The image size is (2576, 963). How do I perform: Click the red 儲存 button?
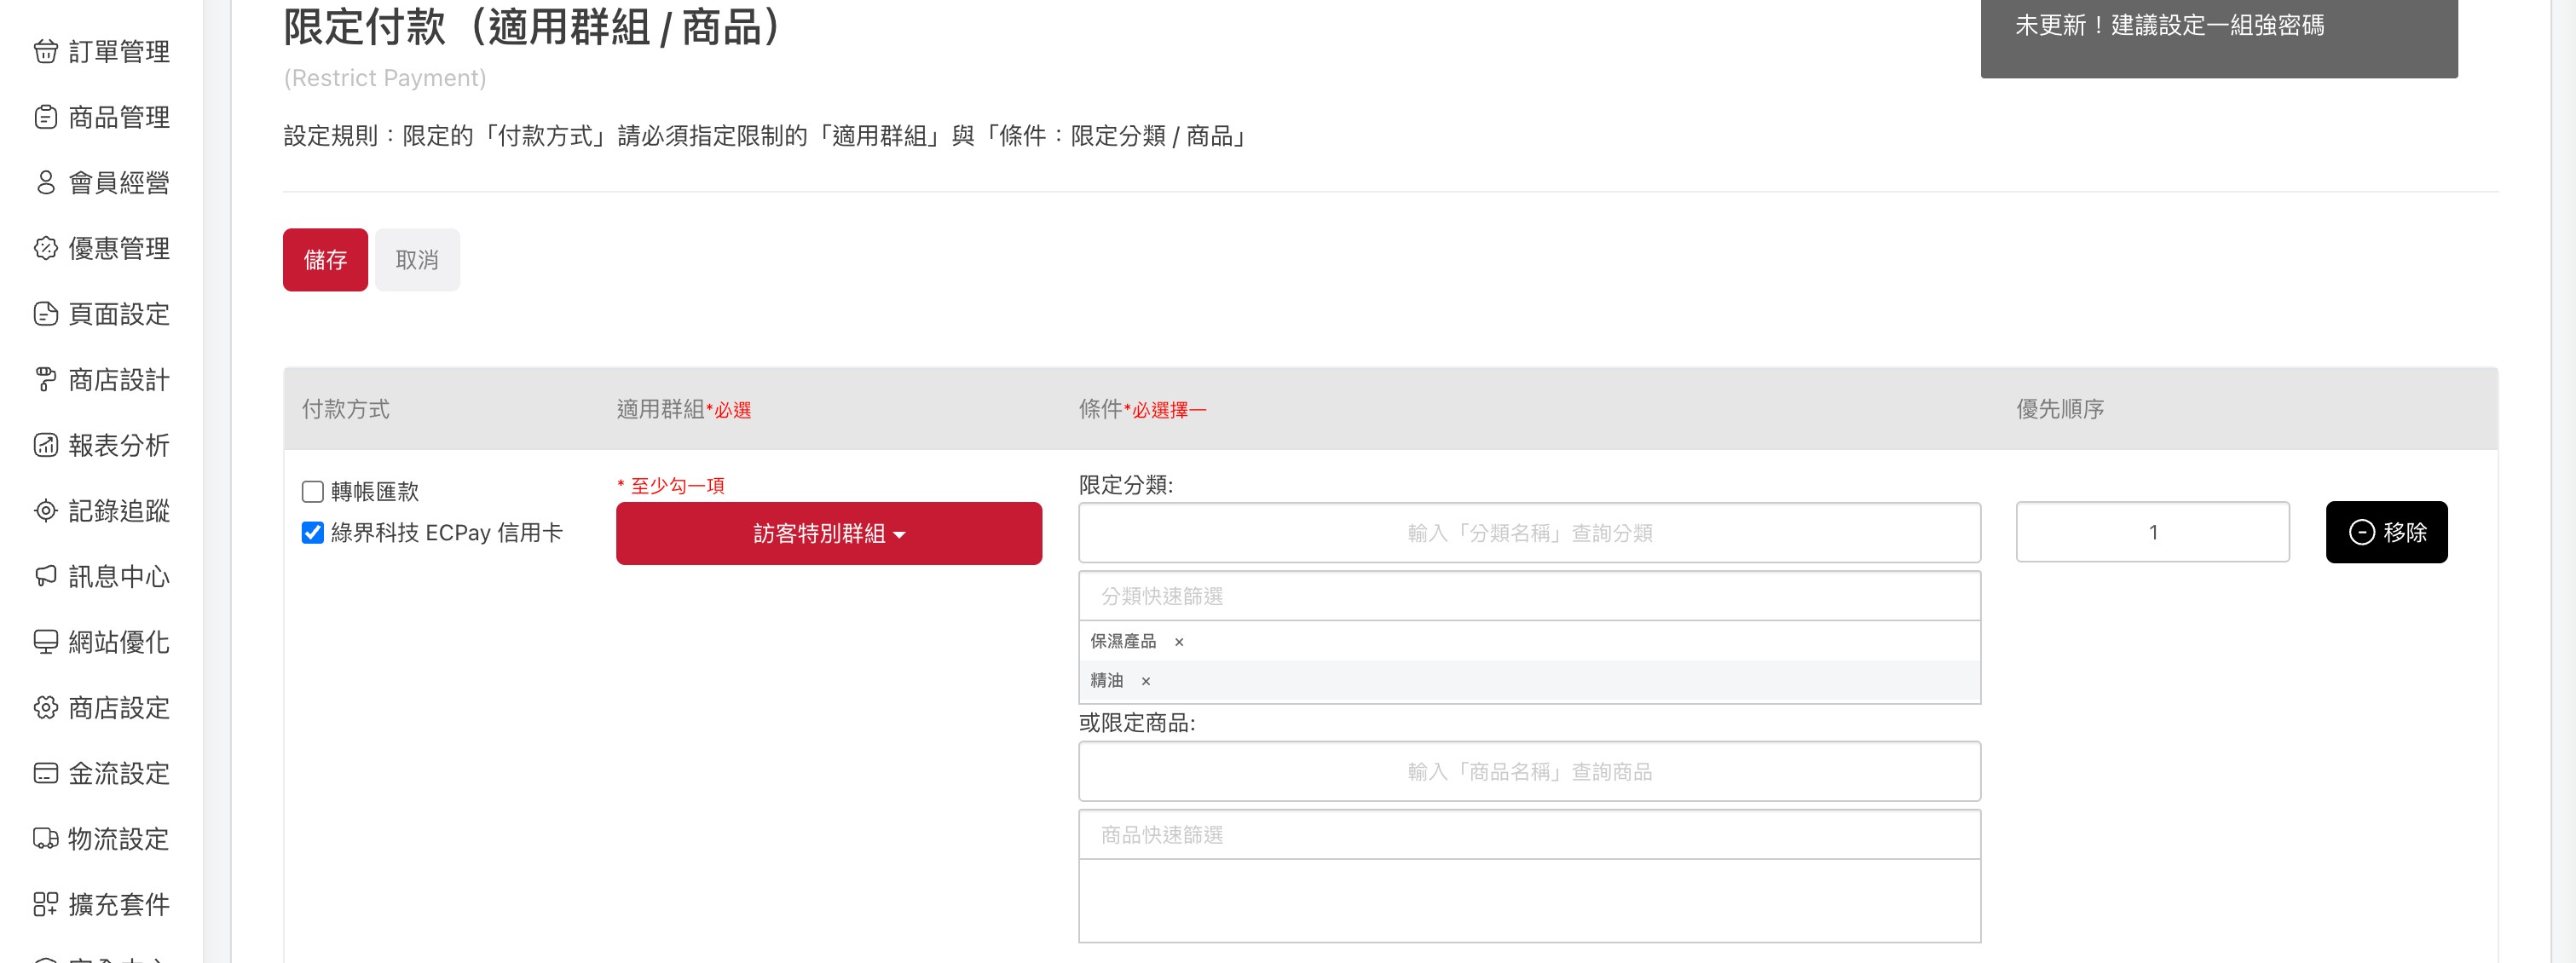pyautogui.click(x=325, y=260)
